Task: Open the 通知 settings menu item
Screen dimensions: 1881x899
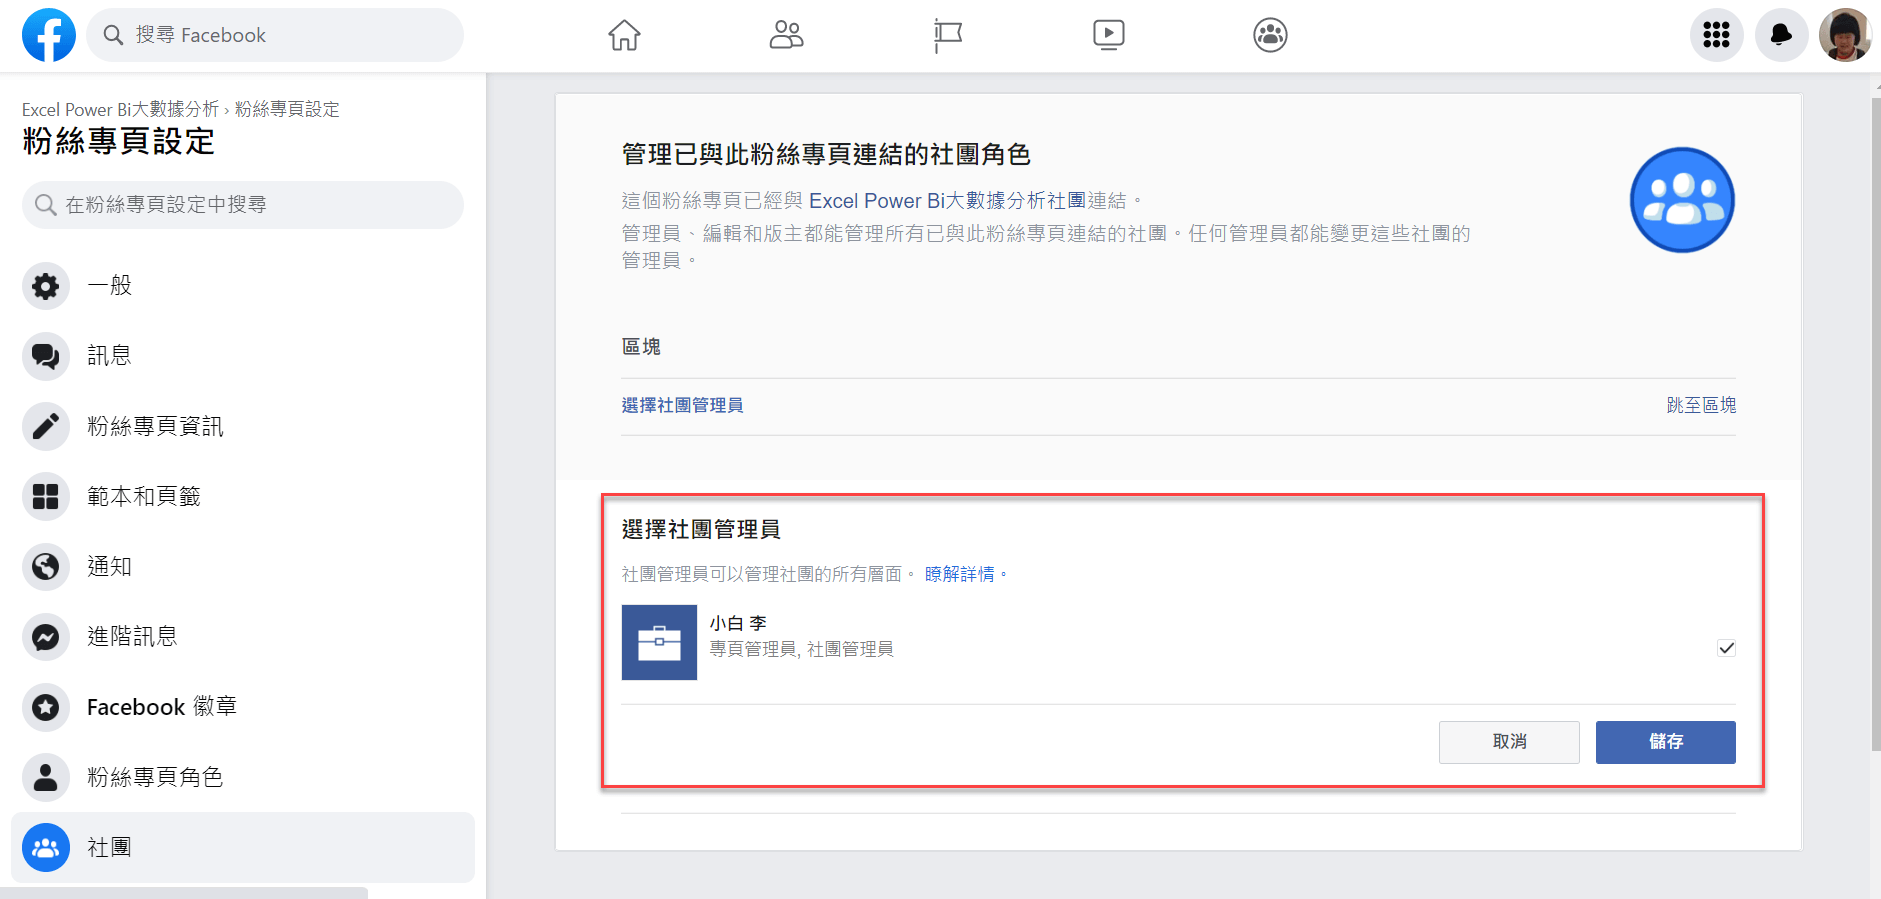Action: point(243,567)
